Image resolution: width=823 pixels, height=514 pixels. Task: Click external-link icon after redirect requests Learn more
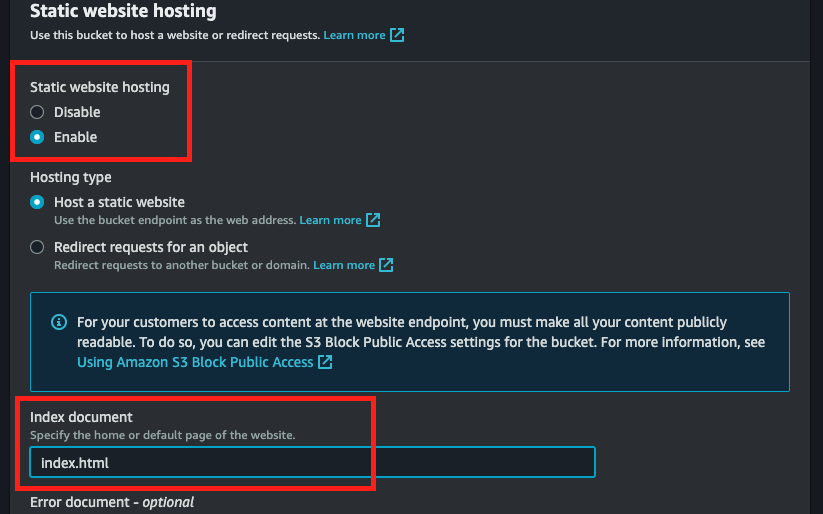pyautogui.click(x=386, y=265)
